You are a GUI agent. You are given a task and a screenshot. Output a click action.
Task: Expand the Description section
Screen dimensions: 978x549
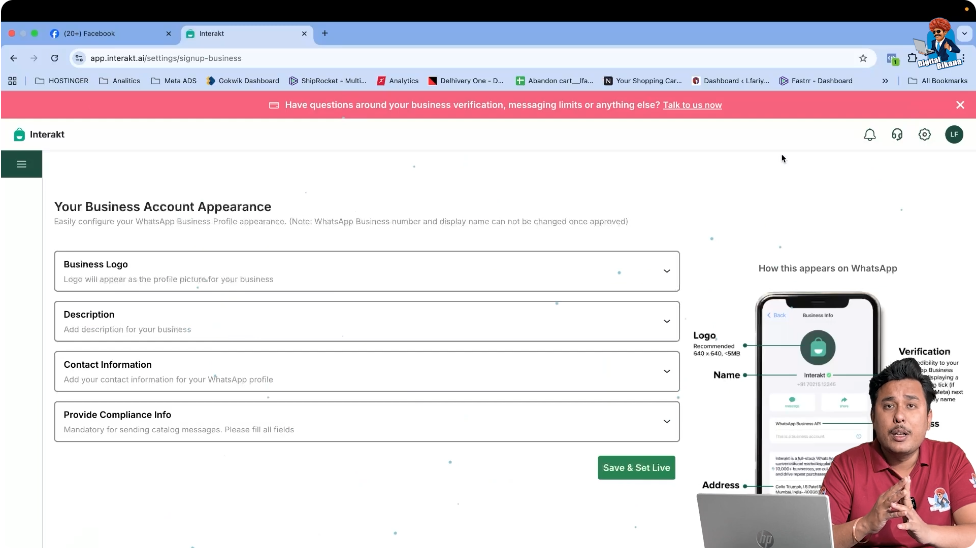click(x=367, y=321)
